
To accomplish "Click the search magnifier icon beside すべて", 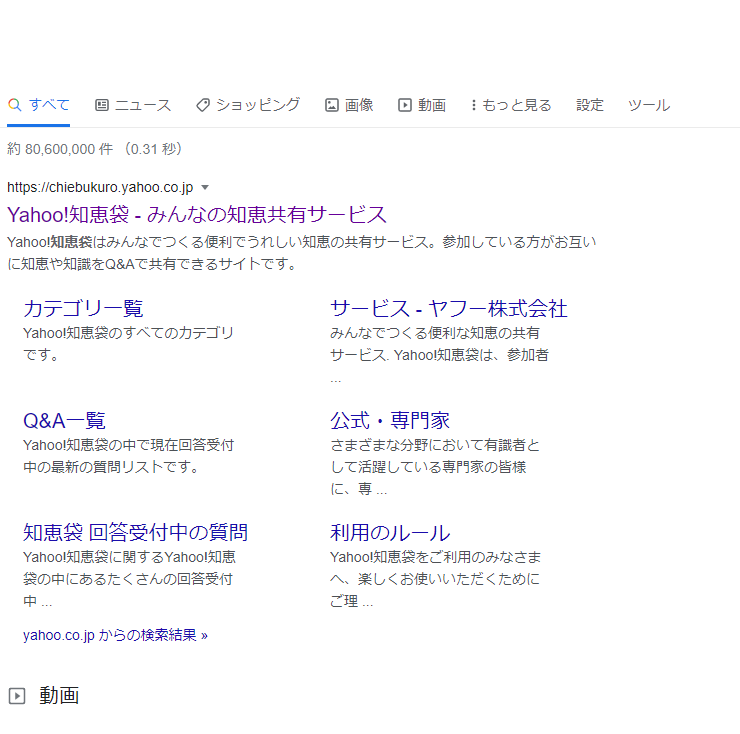I will click(x=15, y=105).
